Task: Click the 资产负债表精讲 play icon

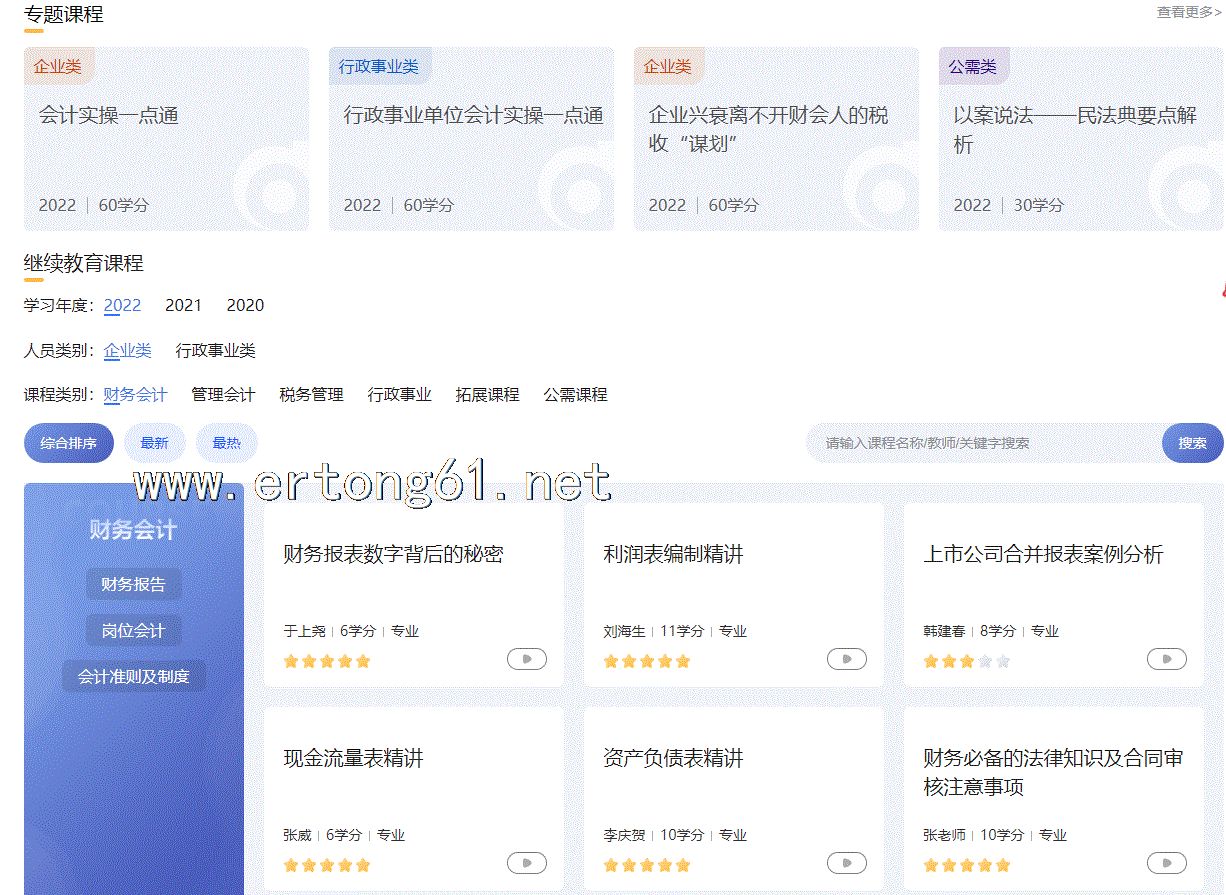Action: click(x=847, y=863)
